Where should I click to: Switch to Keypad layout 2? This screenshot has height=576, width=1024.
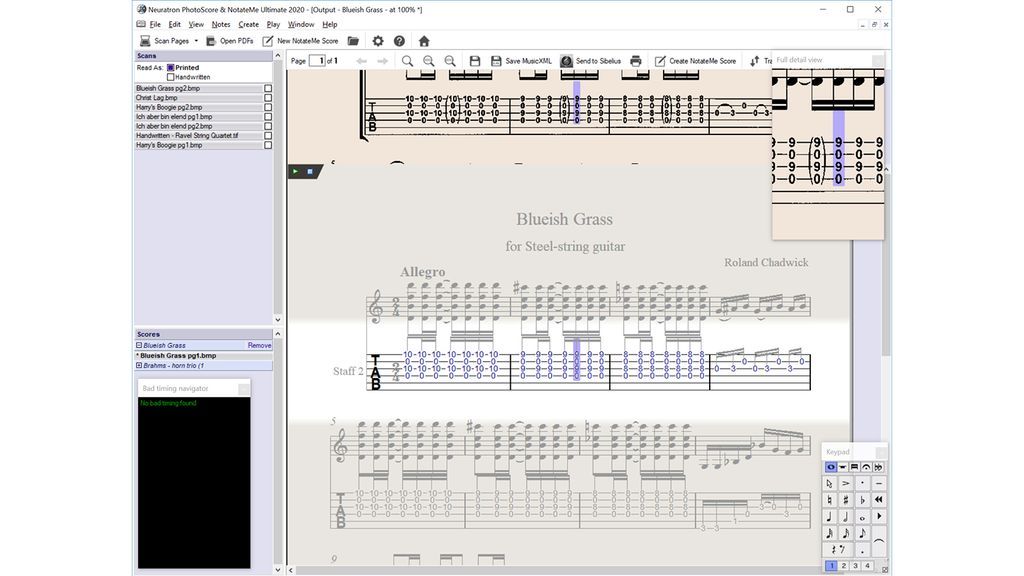click(x=843, y=565)
